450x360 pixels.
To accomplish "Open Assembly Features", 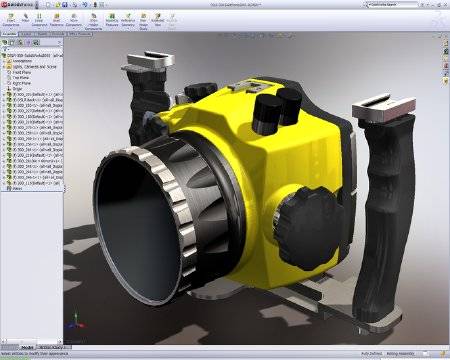I will (112, 19).
